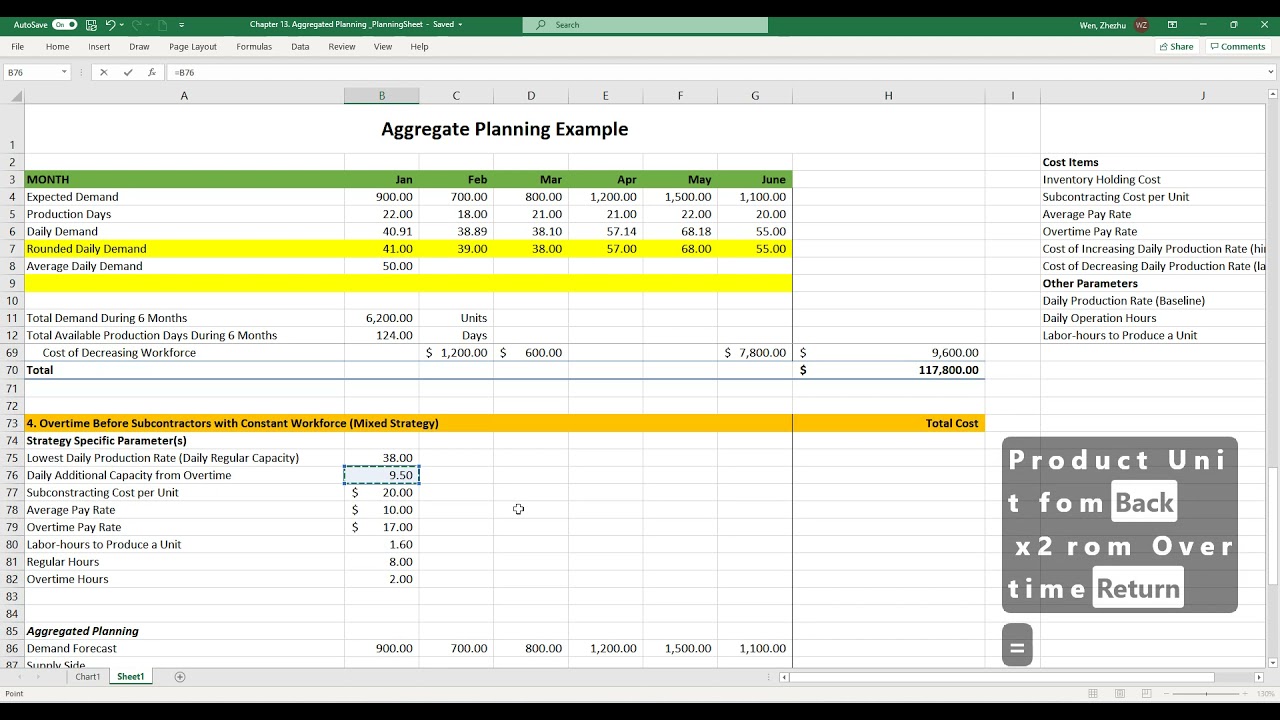
Task: Click the Comments button
Action: [1238, 46]
